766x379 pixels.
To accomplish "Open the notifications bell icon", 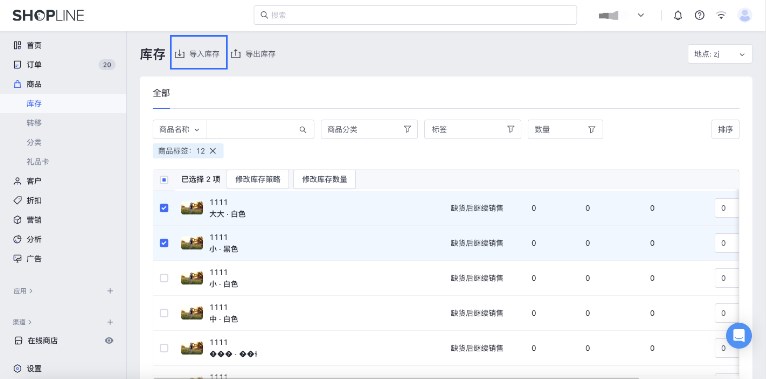I will point(678,15).
